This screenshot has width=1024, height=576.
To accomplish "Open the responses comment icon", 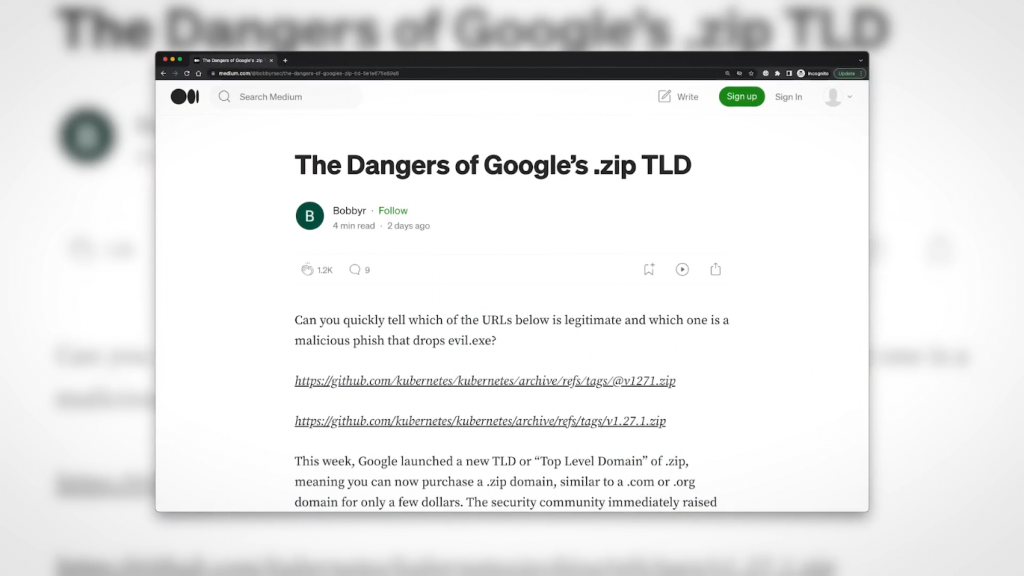I will click(x=355, y=269).
